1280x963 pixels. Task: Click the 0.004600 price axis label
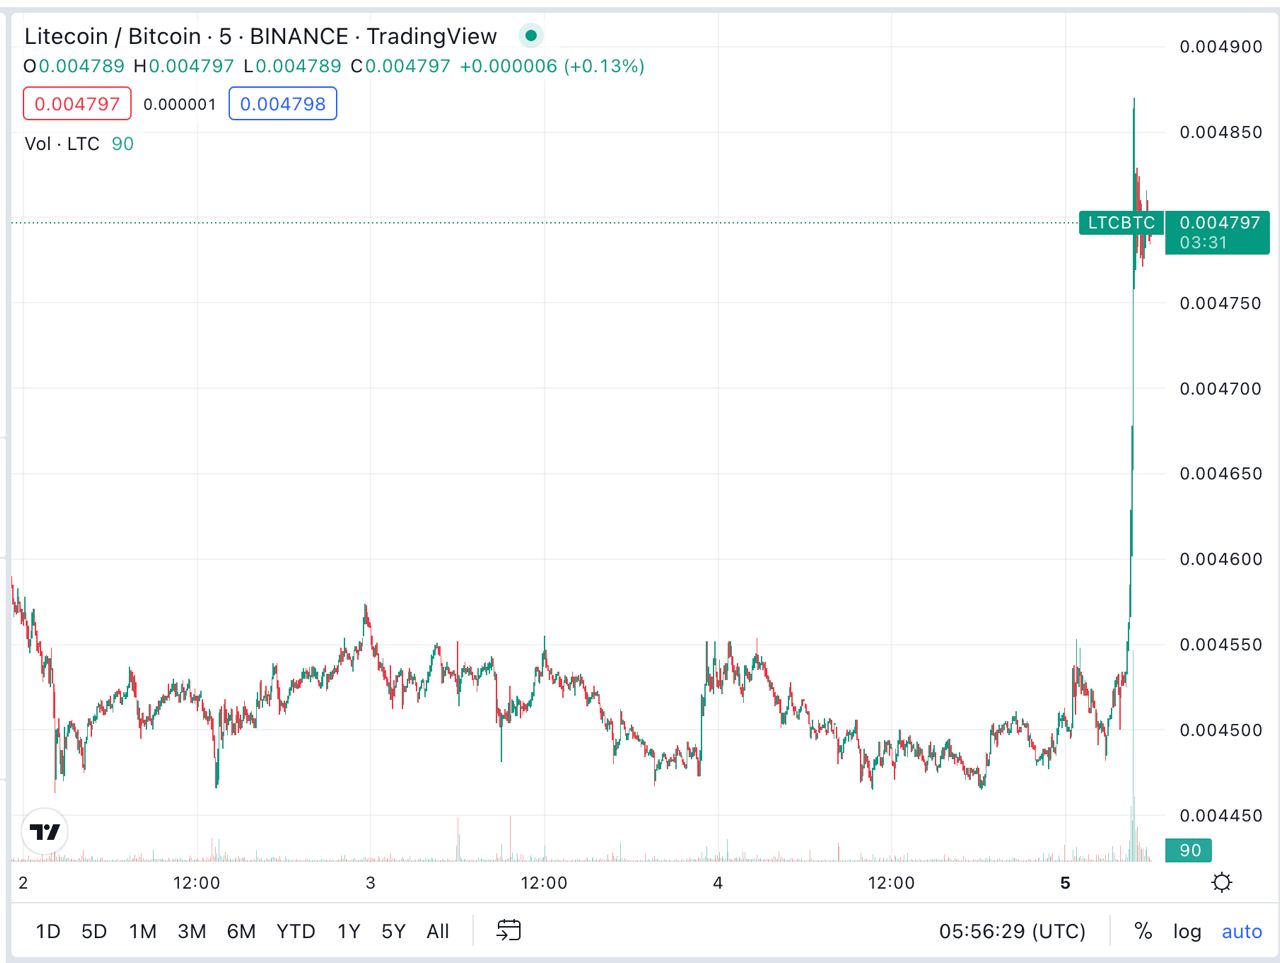click(1221, 559)
